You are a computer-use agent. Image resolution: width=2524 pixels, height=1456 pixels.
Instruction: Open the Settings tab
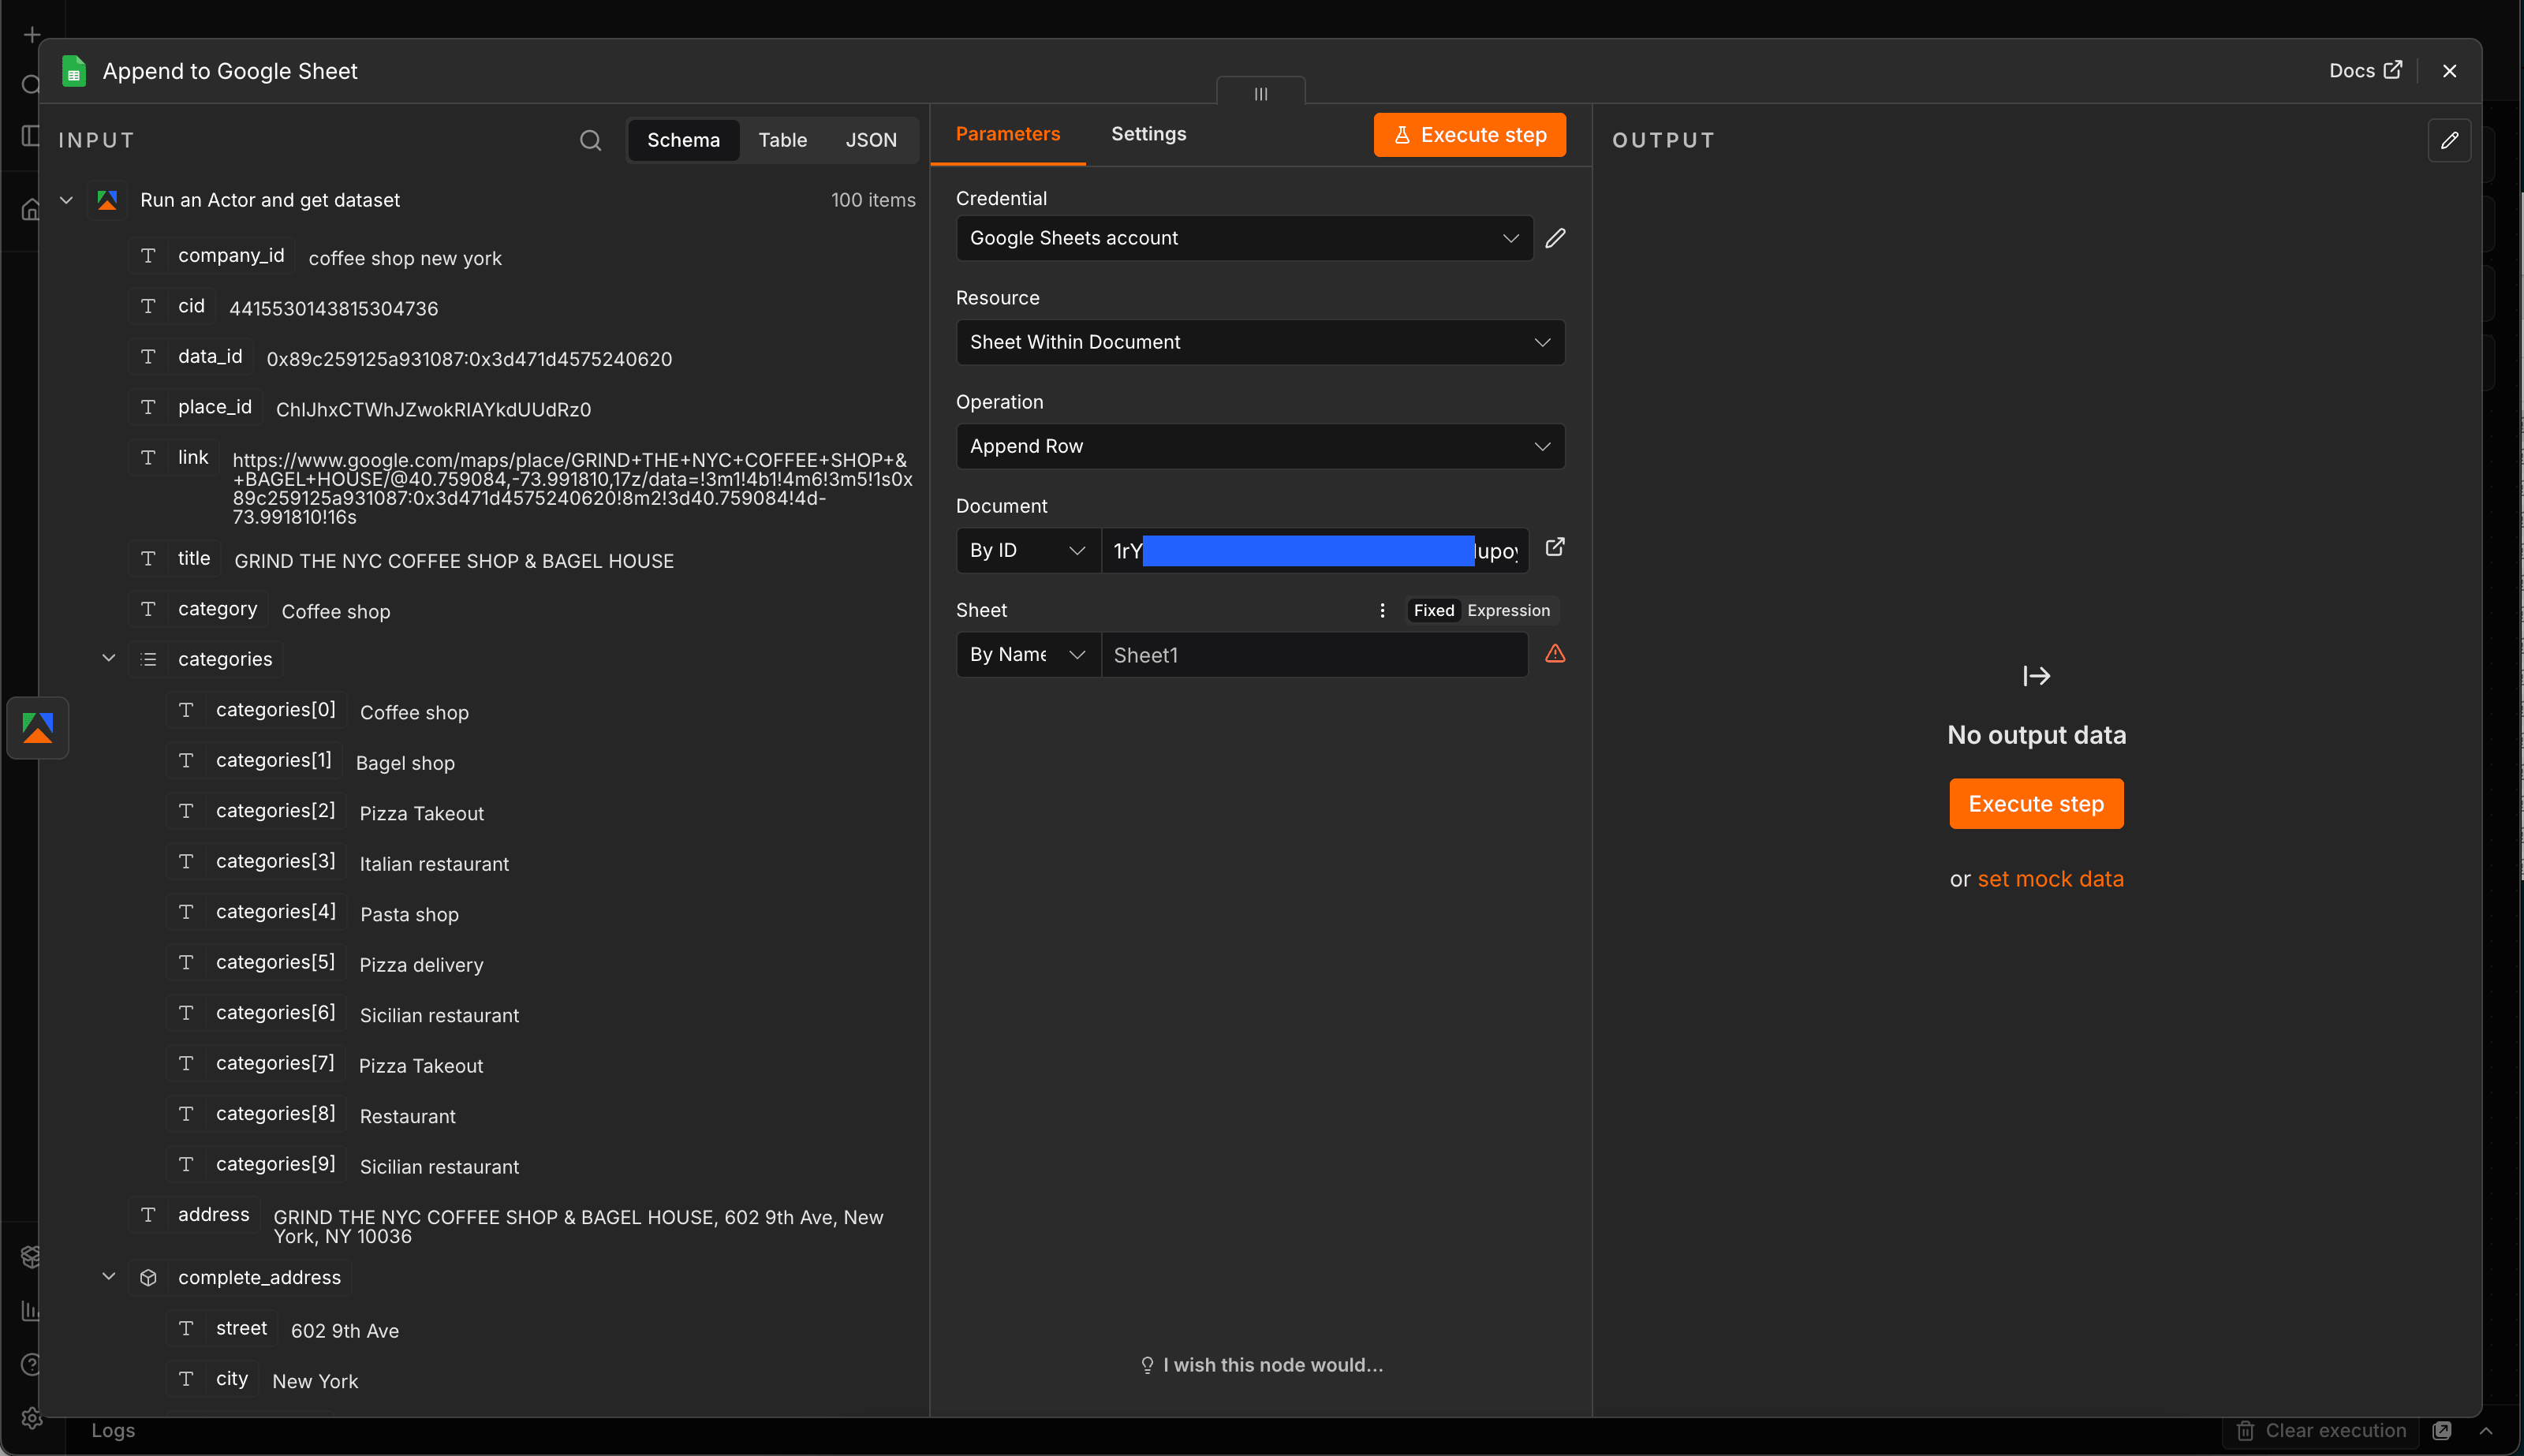(x=1148, y=134)
